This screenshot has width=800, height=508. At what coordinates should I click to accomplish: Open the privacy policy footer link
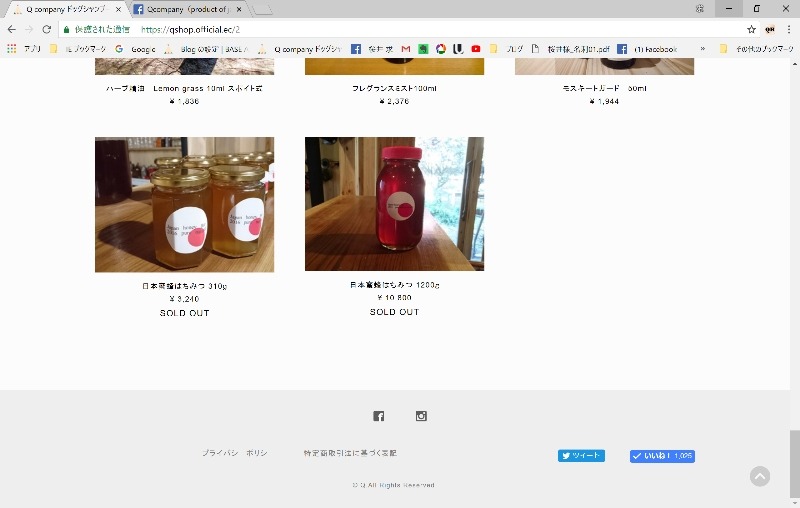click(x=235, y=453)
